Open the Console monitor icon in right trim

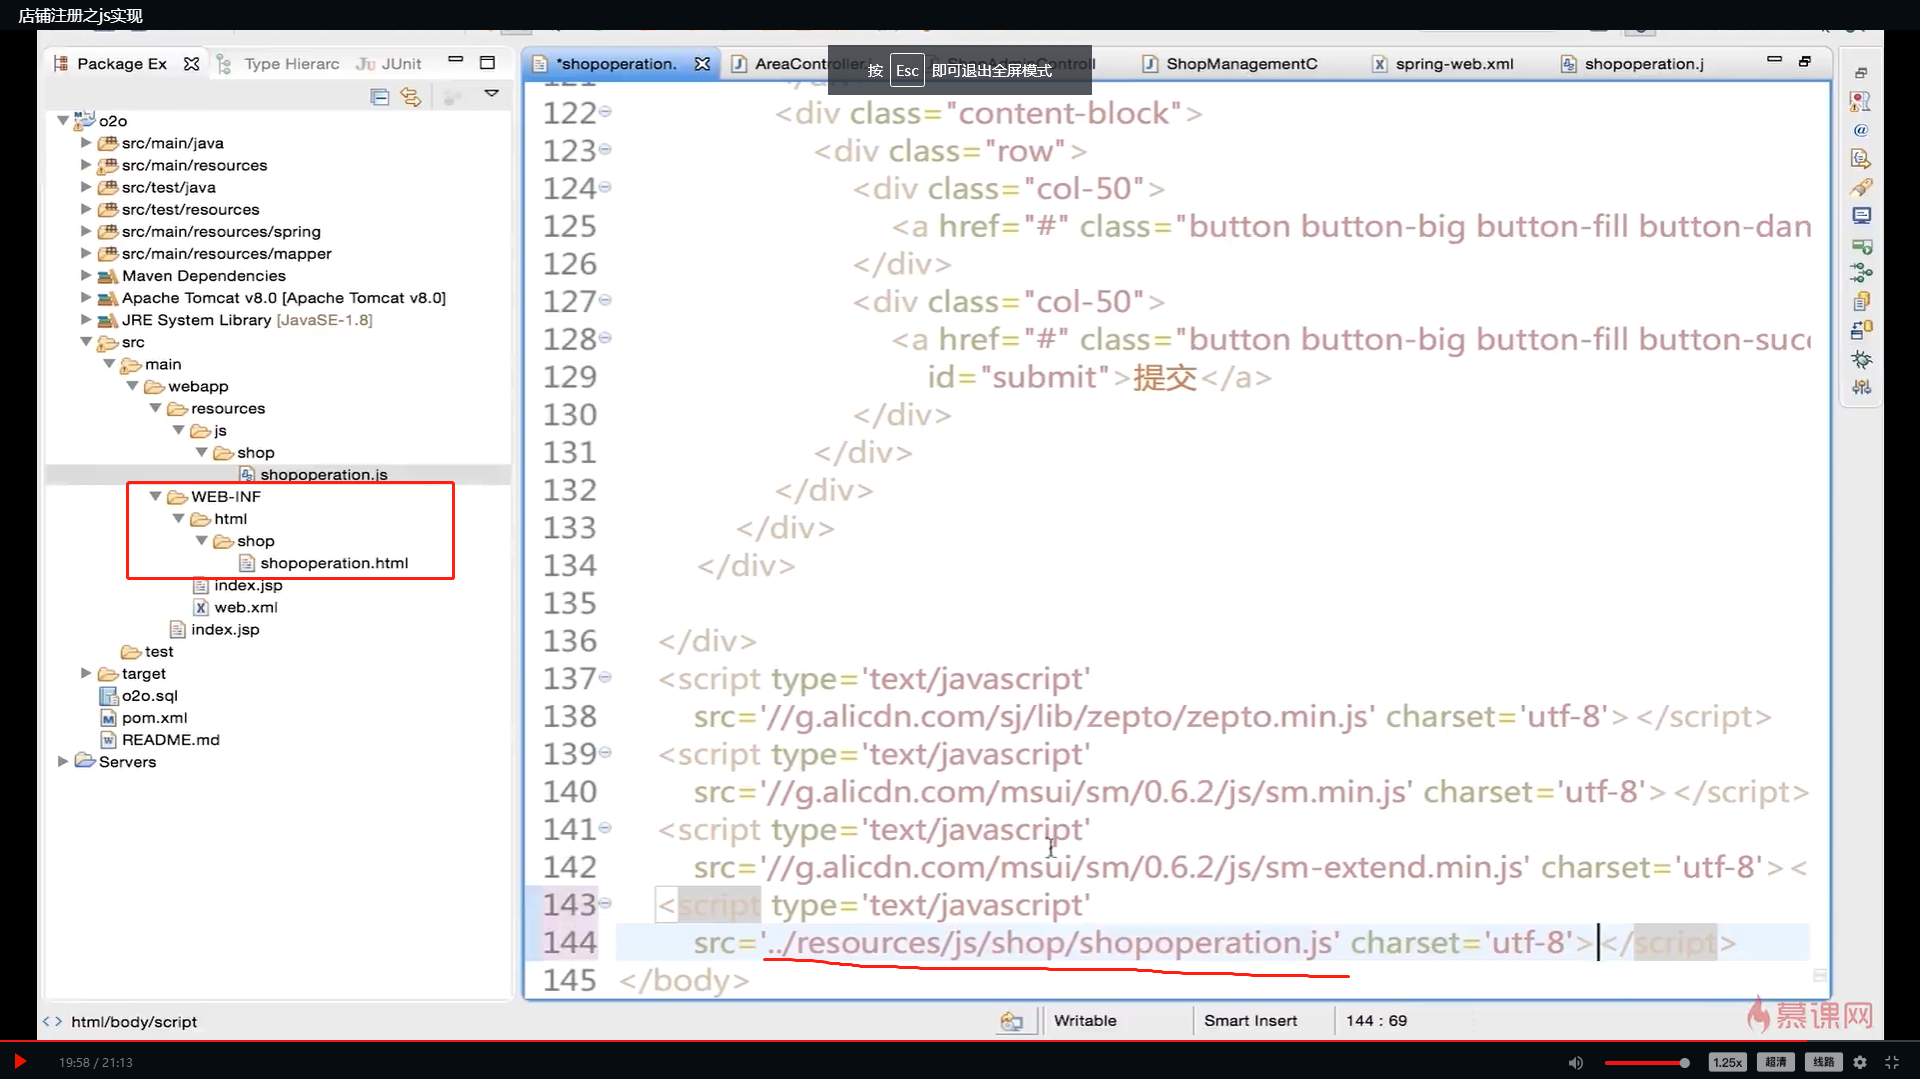coord(1861,216)
